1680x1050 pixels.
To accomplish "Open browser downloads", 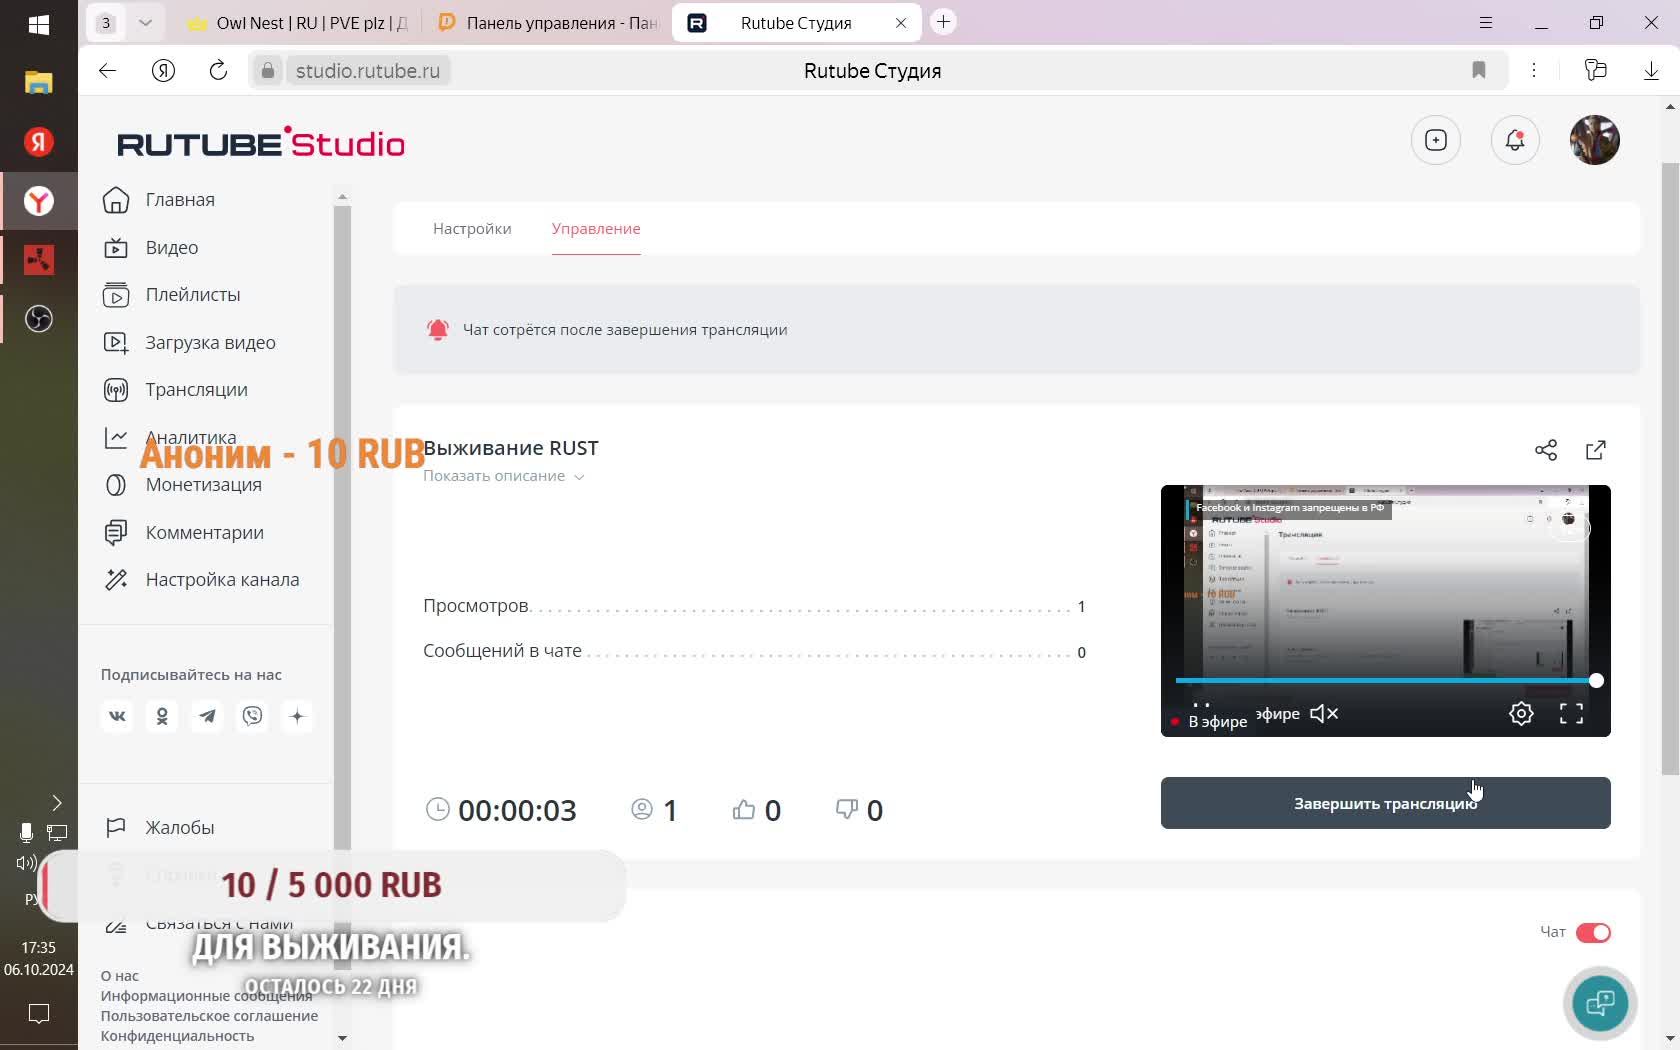I will 1651,70.
